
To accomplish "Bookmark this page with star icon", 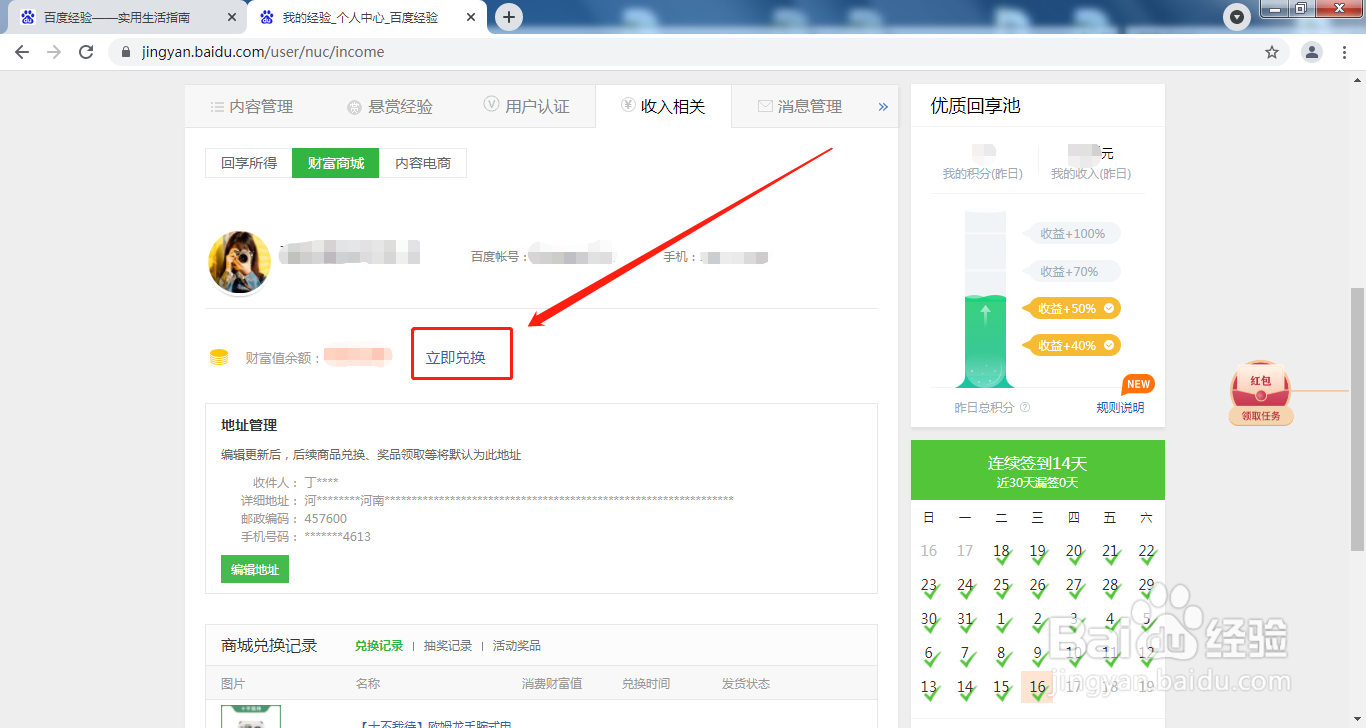I will coord(1272,52).
